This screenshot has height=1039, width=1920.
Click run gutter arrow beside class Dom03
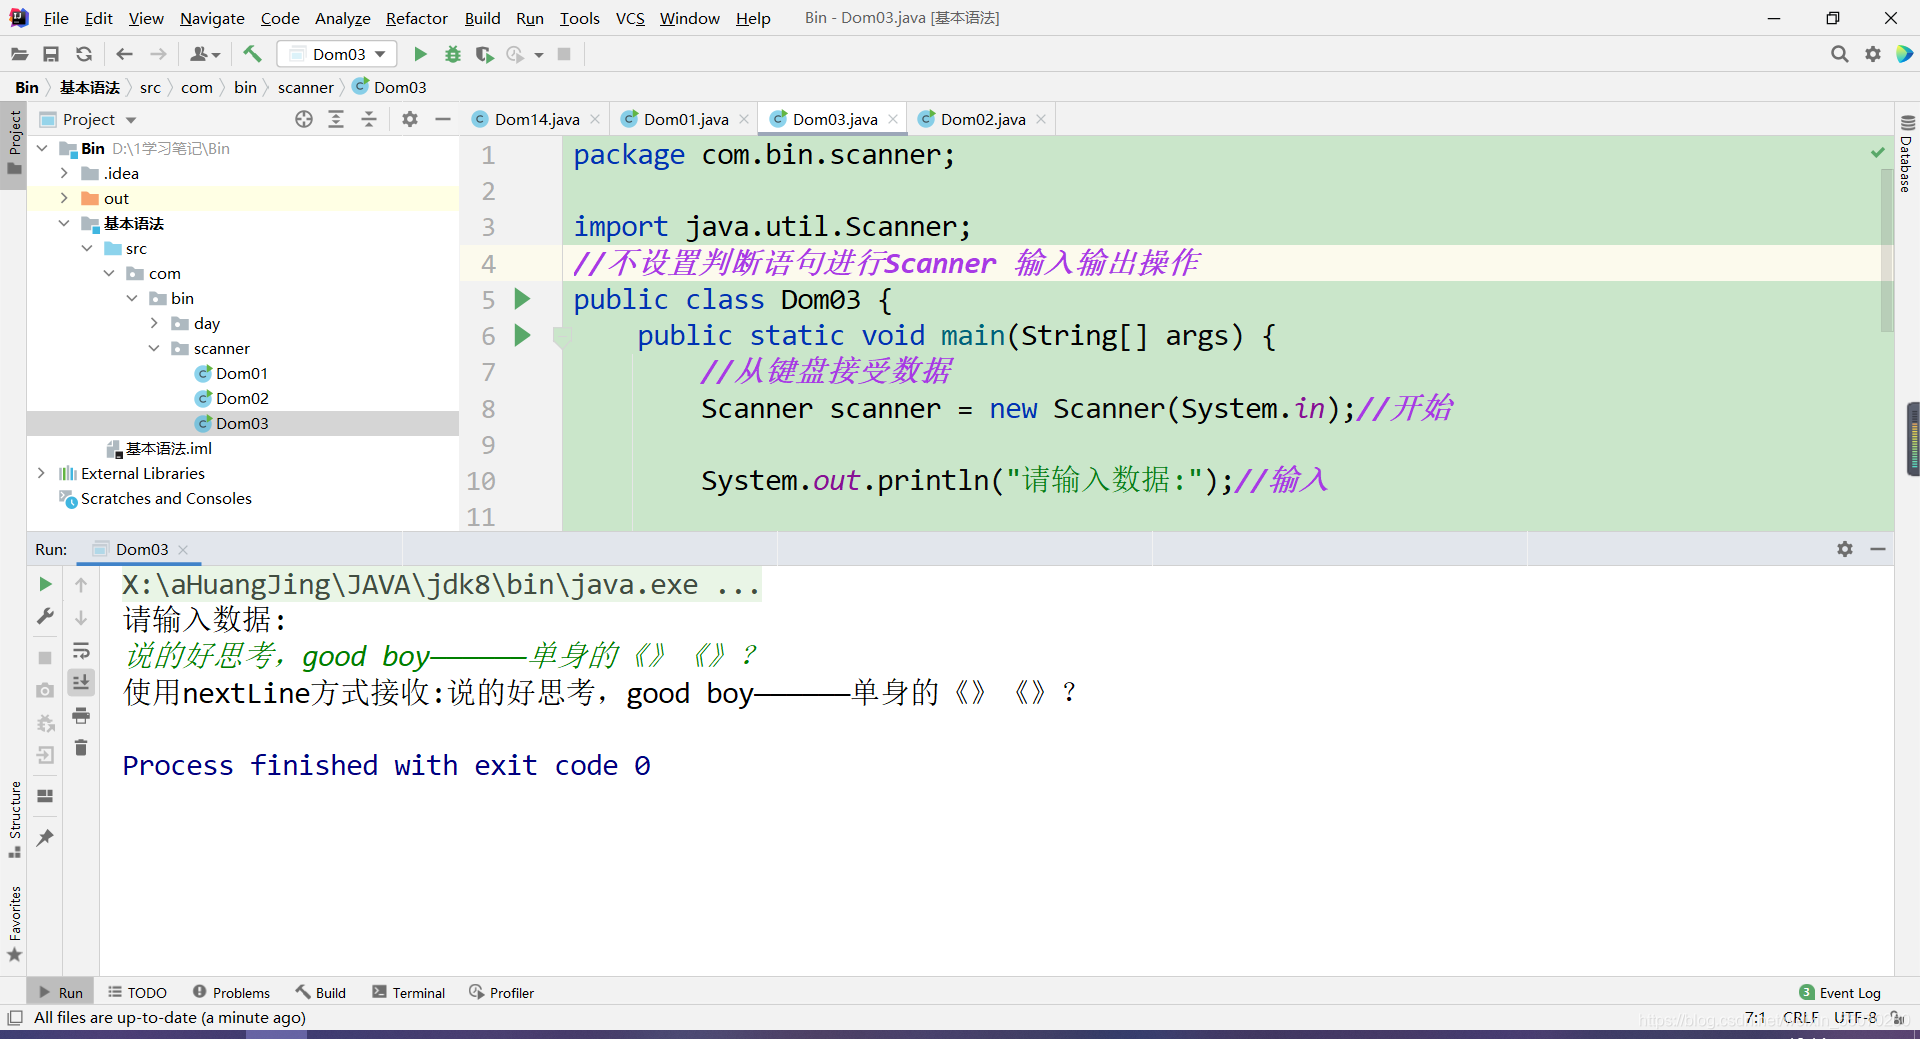tap(522, 299)
